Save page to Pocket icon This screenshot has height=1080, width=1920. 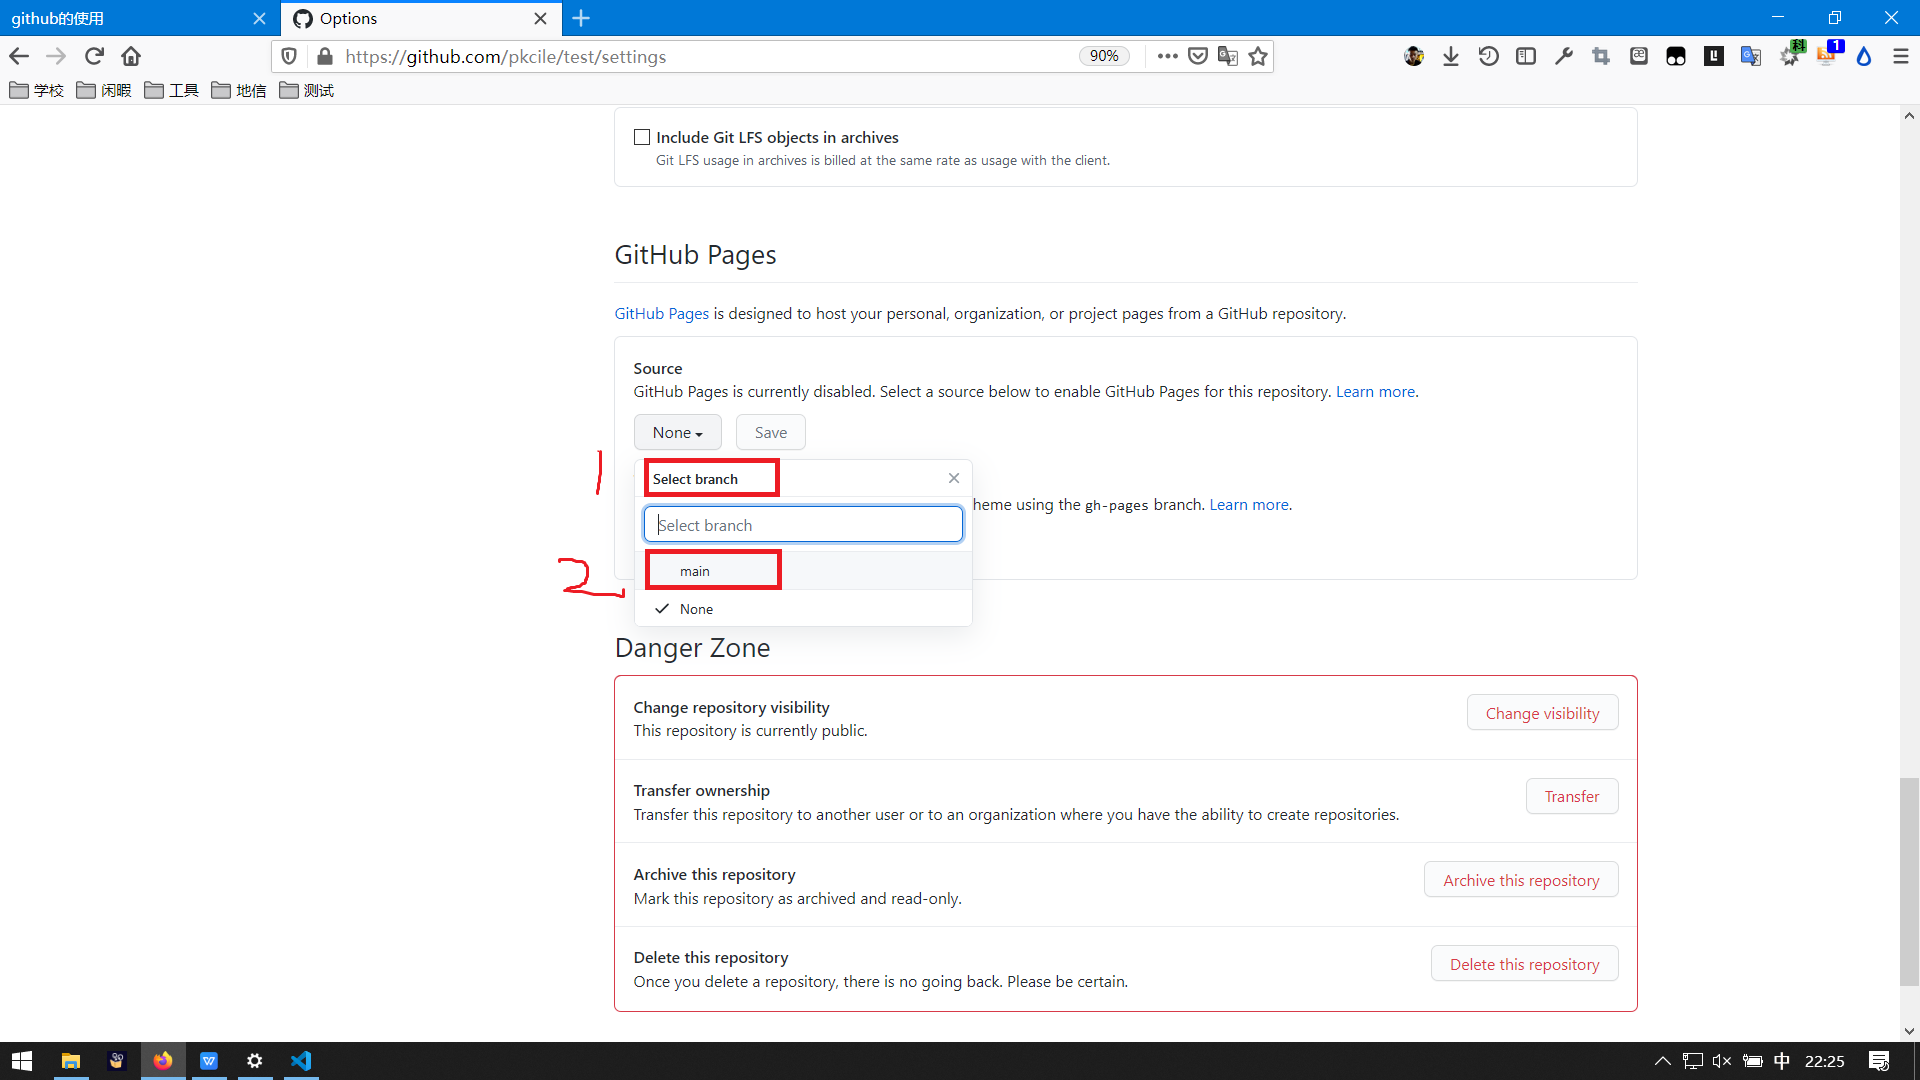point(1198,56)
